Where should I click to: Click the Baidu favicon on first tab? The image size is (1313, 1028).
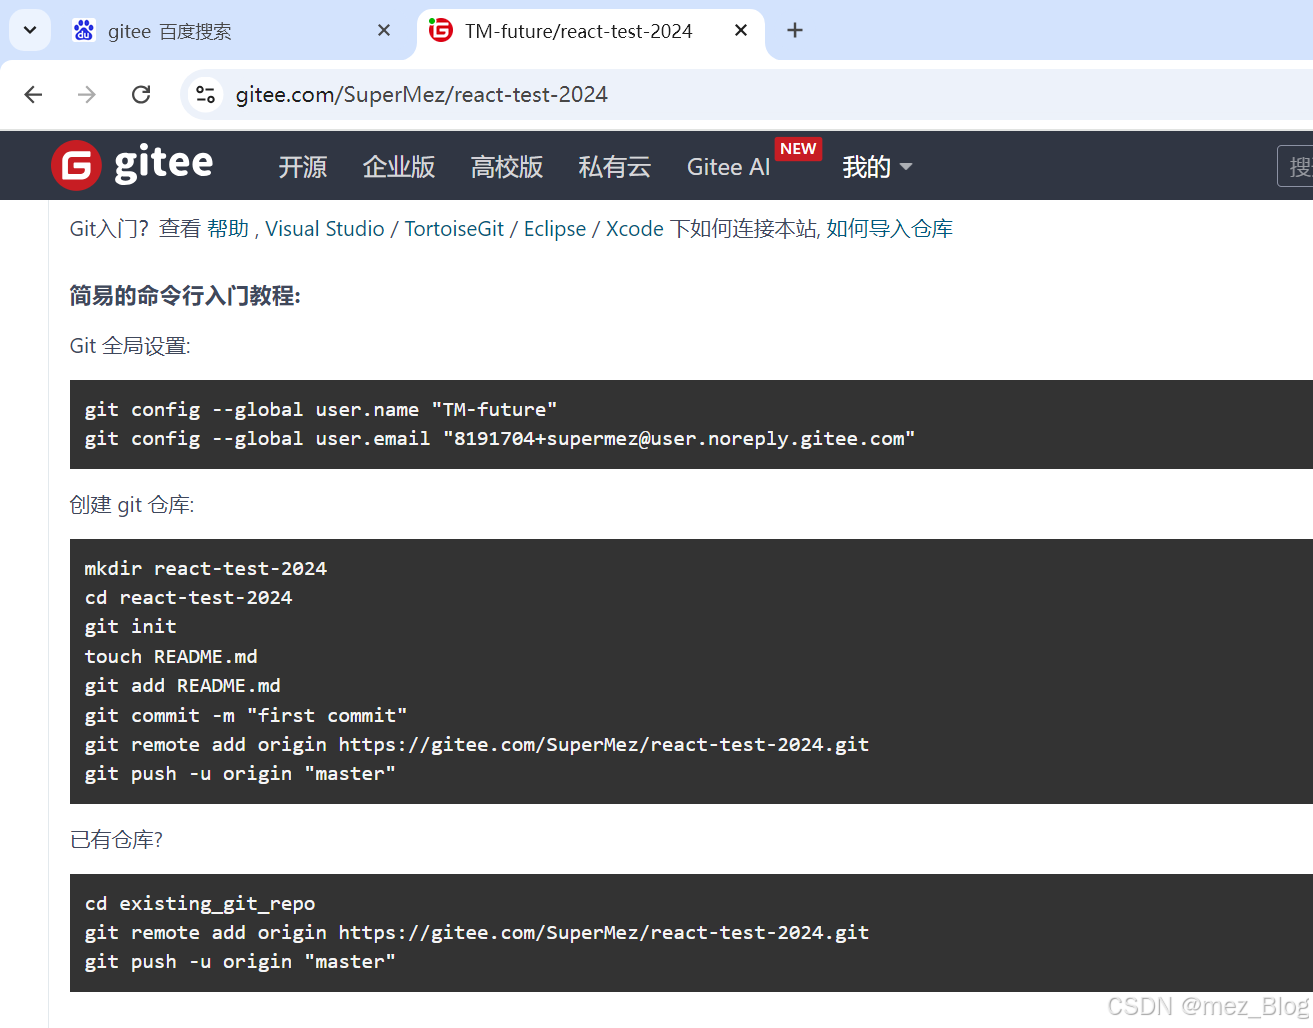pos(84,31)
